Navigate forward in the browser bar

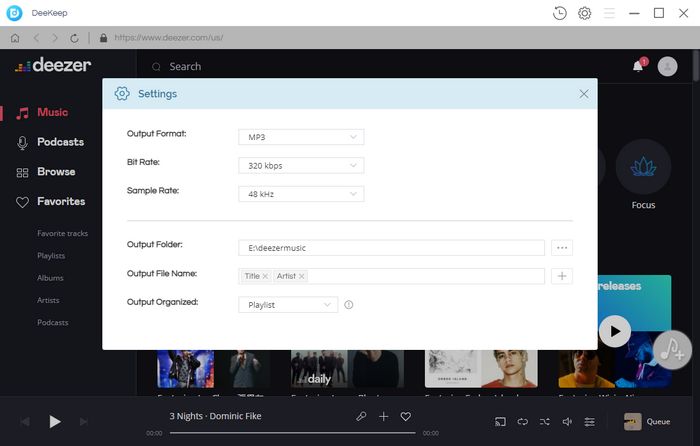click(x=54, y=38)
